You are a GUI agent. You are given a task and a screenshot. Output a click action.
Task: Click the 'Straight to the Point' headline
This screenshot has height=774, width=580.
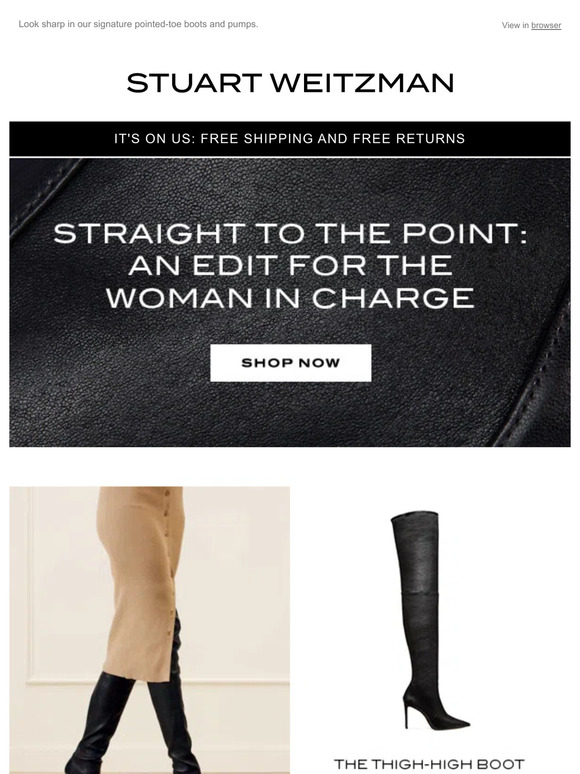290,233
